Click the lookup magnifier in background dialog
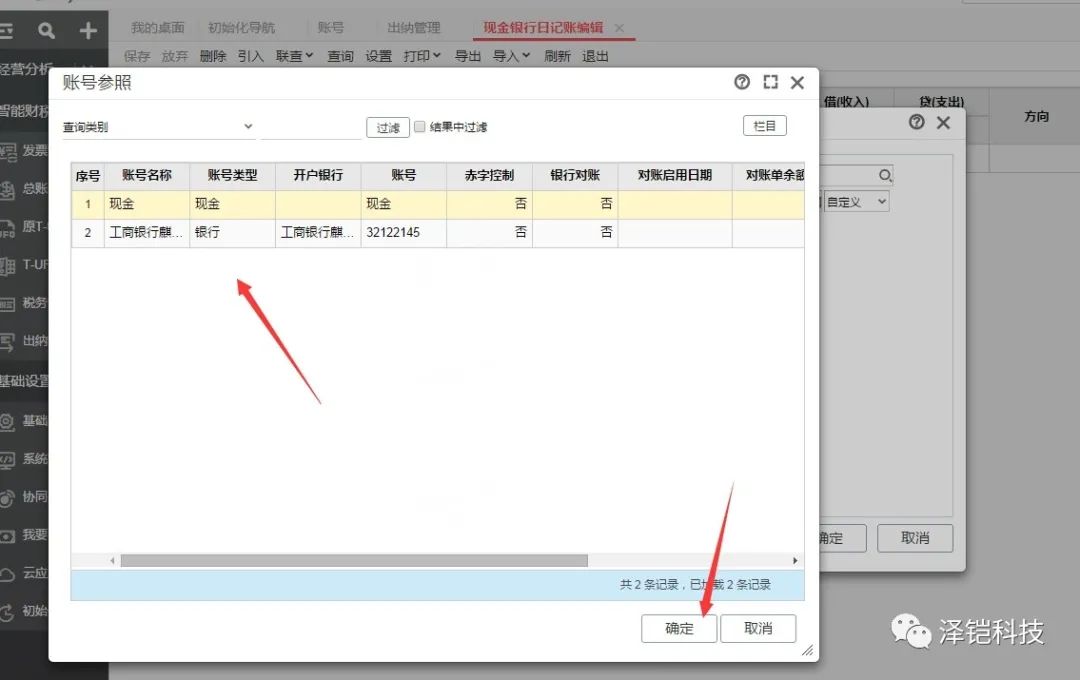The image size is (1080, 680). click(884, 176)
